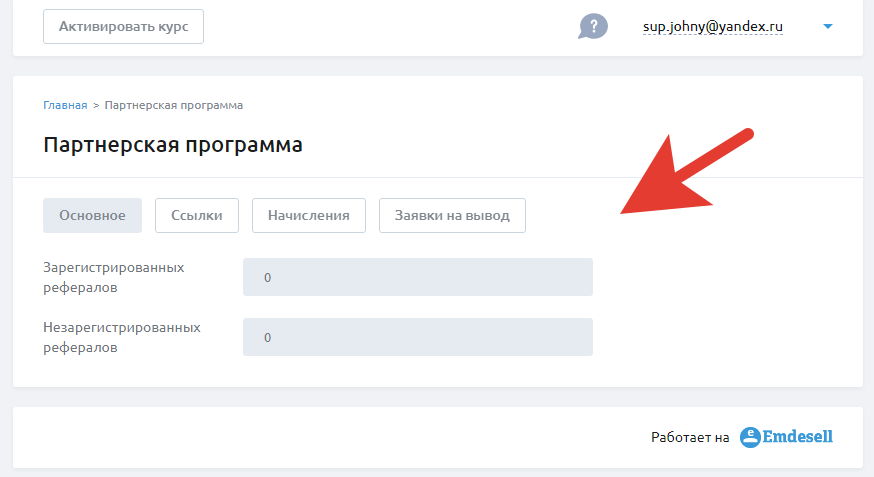Viewport: 874px width, 477px height.
Task: Open the Начисления tab
Action: tap(309, 215)
